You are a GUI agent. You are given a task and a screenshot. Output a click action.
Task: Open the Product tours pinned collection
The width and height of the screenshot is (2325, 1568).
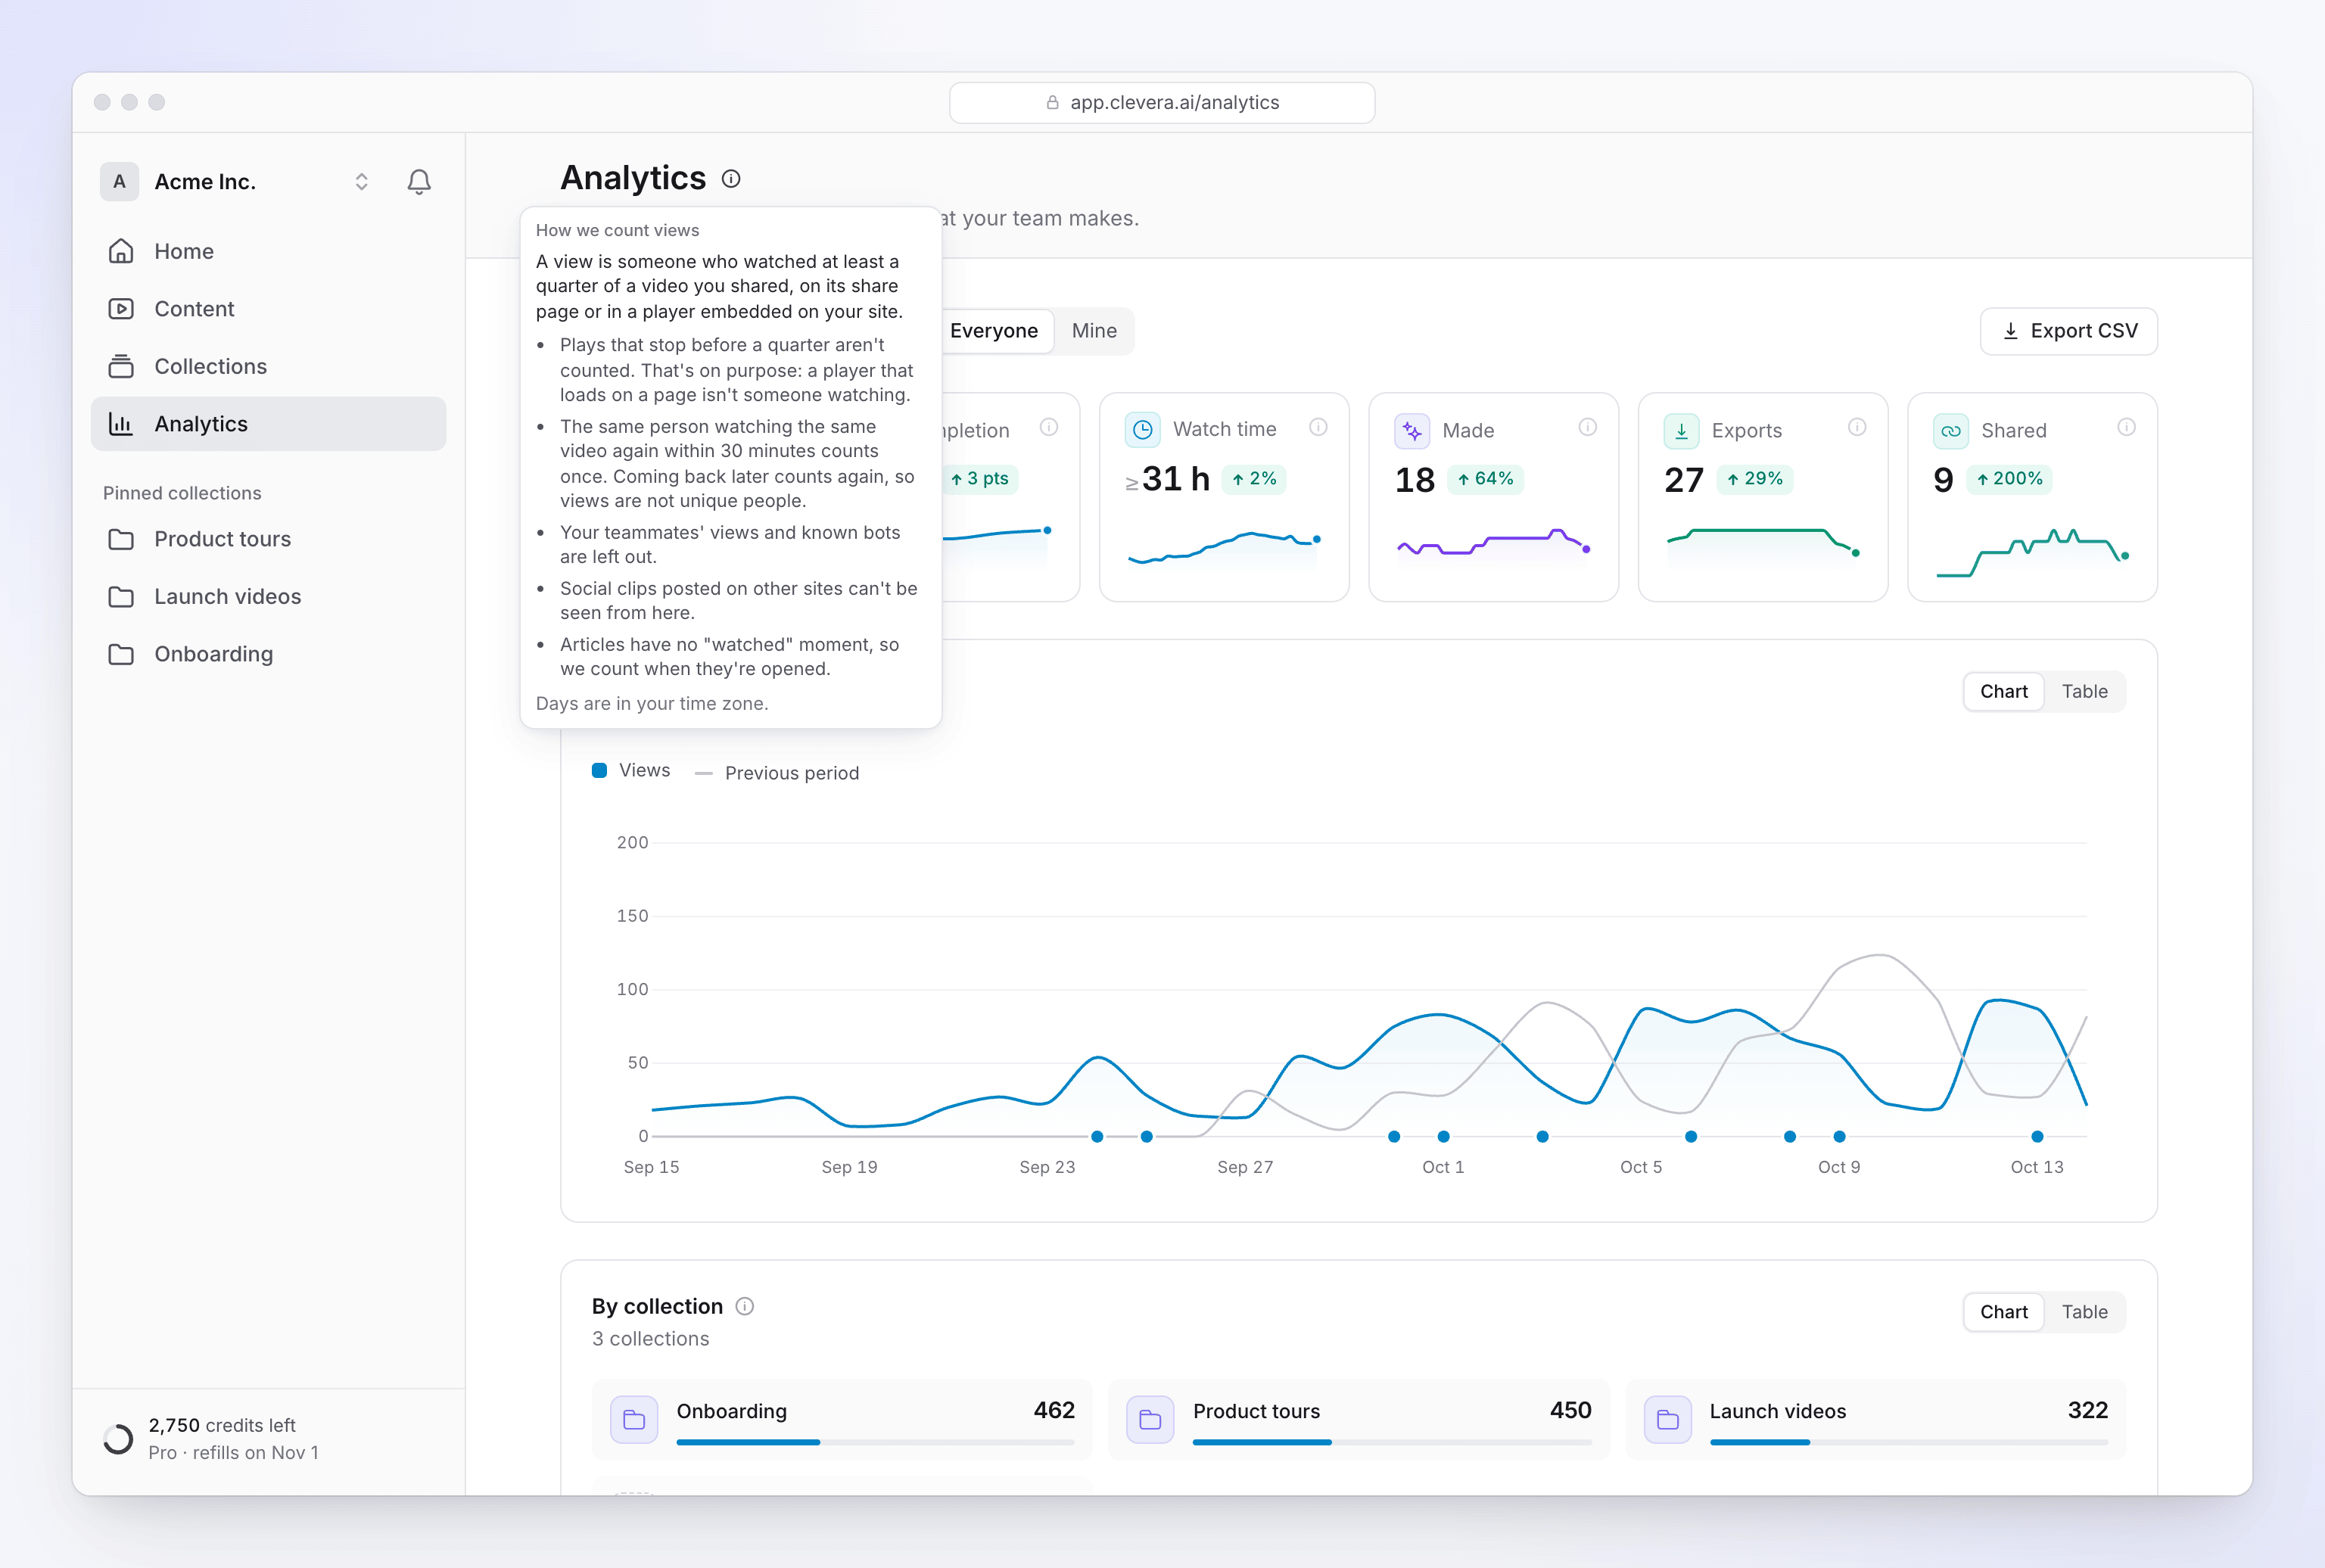pyautogui.click(x=268, y=539)
